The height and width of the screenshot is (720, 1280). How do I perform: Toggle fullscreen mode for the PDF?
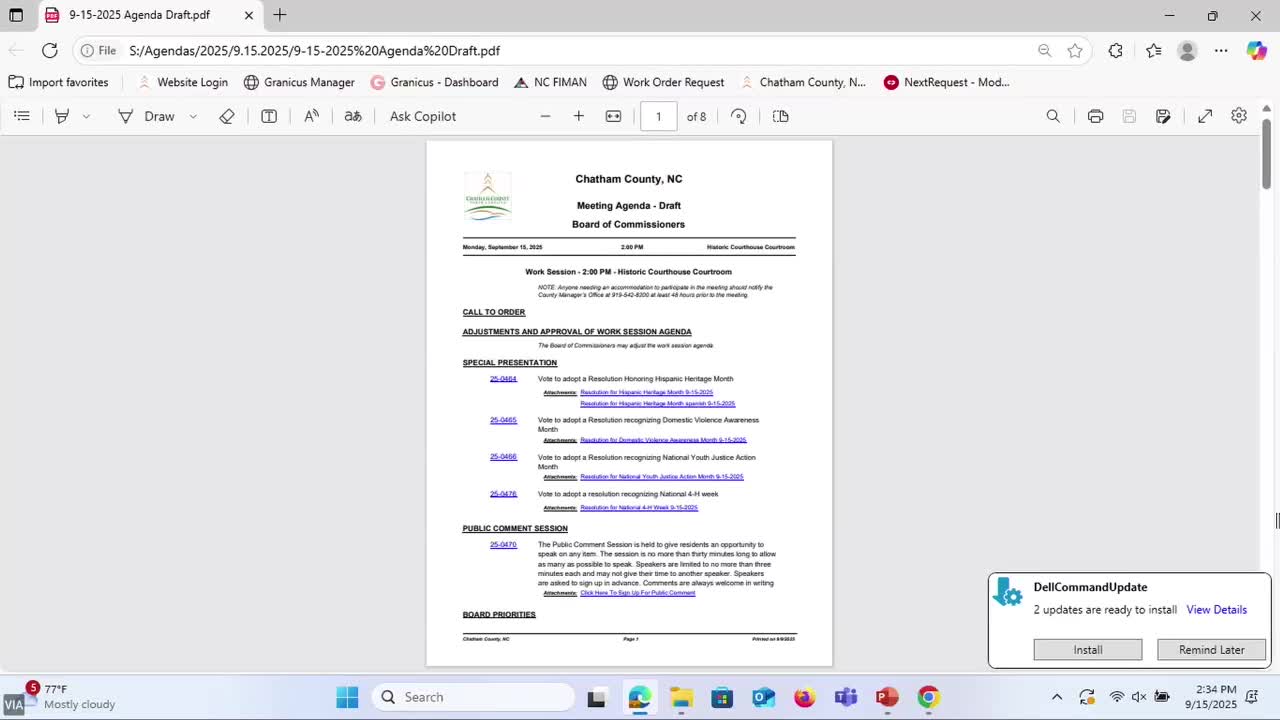[1205, 116]
